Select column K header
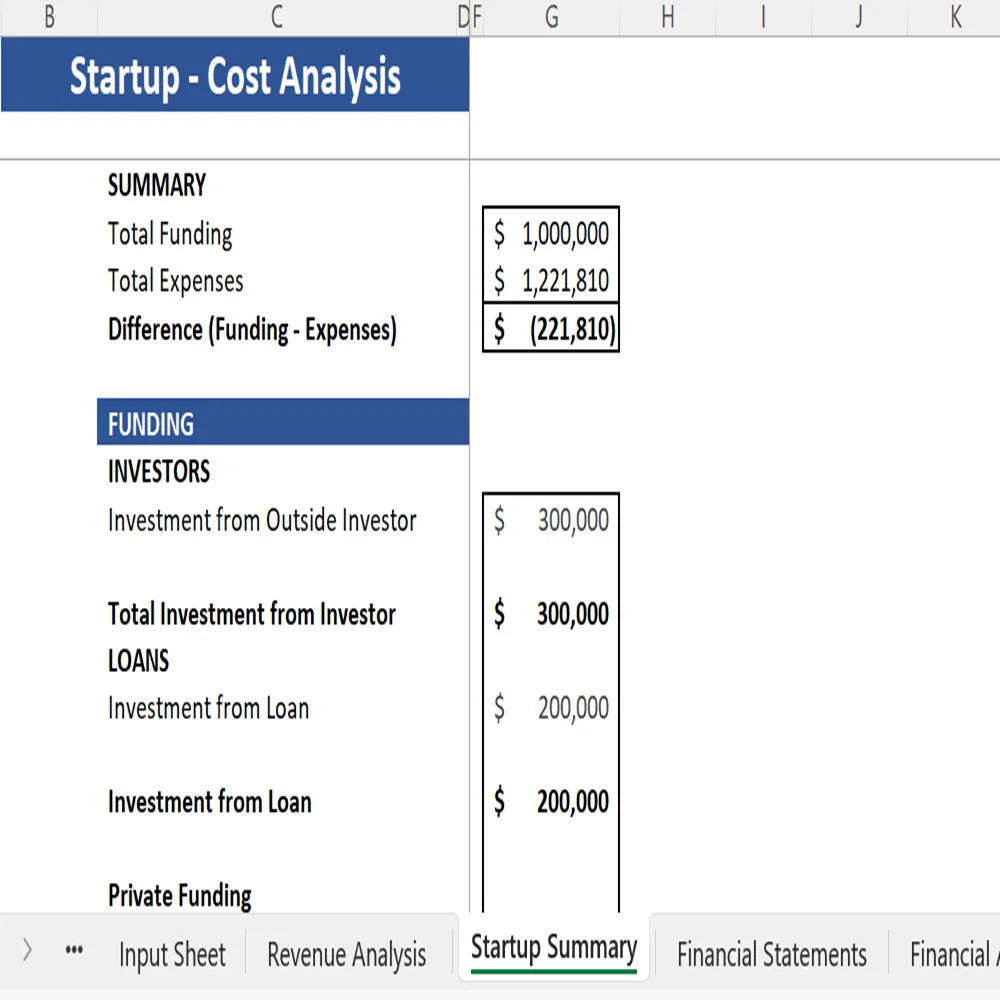The height and width of the screenshot is (1000, 1000). pyautogui.click(x=954, y=17)
